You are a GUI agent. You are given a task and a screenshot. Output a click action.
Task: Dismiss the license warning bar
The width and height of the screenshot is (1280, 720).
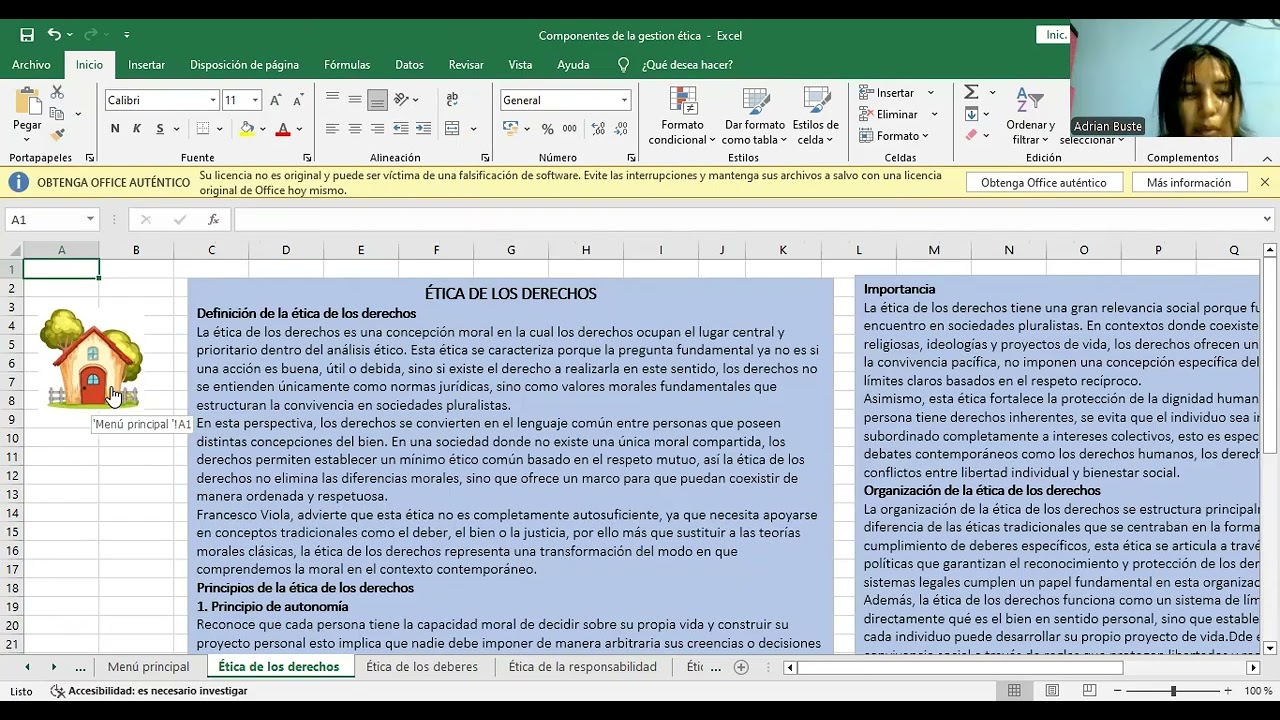tap(1265, 183)
